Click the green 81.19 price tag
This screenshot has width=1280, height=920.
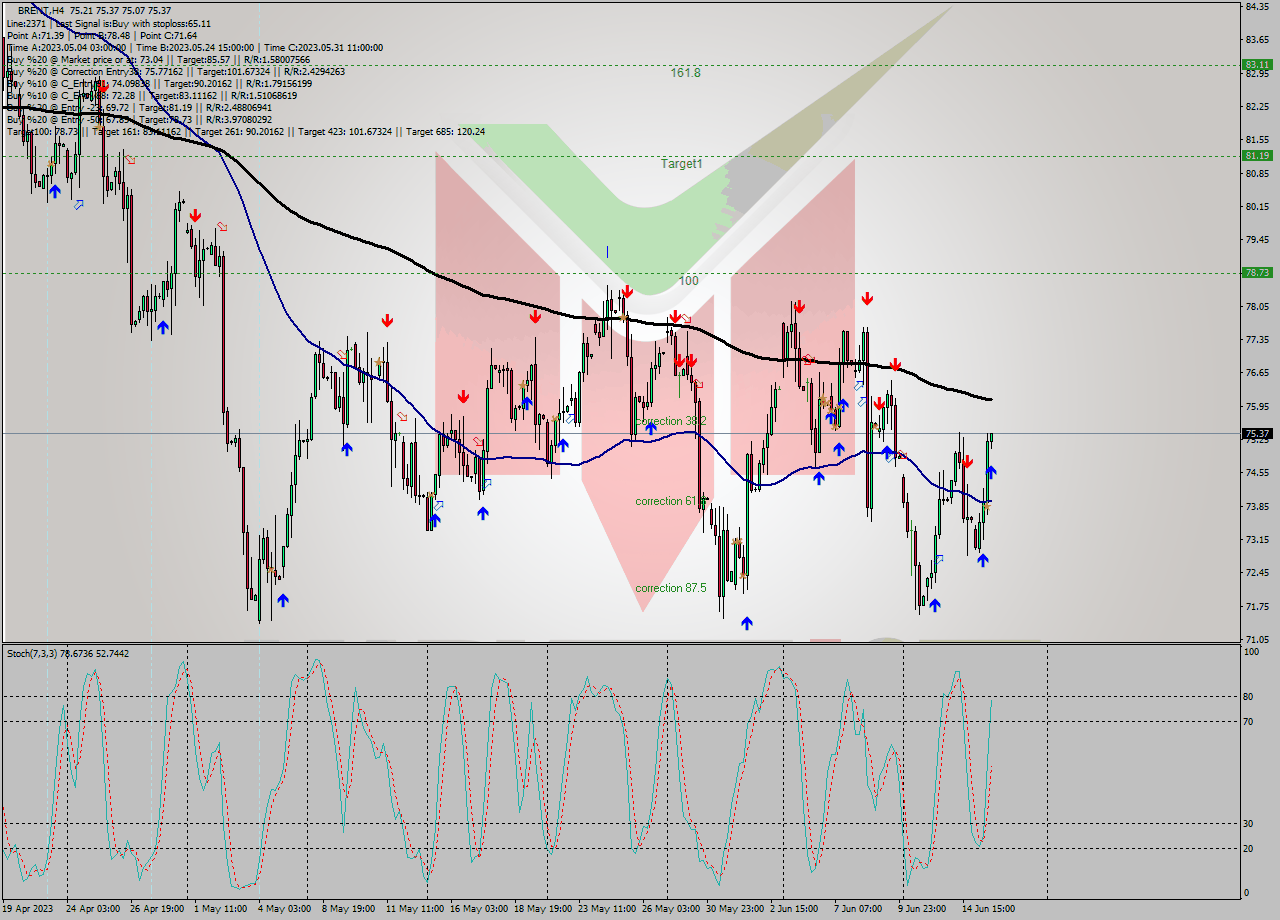[x=1257, y=155]
